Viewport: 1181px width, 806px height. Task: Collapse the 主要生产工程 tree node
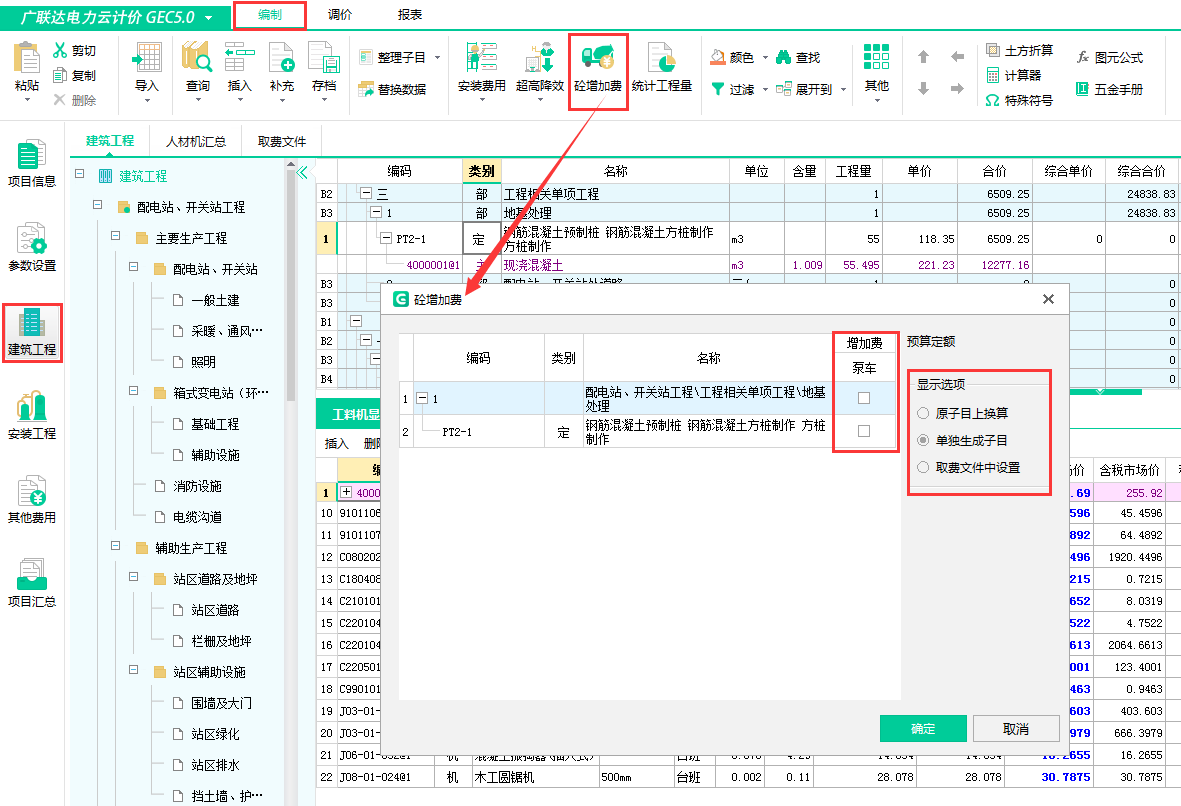(x=116, y=238)
